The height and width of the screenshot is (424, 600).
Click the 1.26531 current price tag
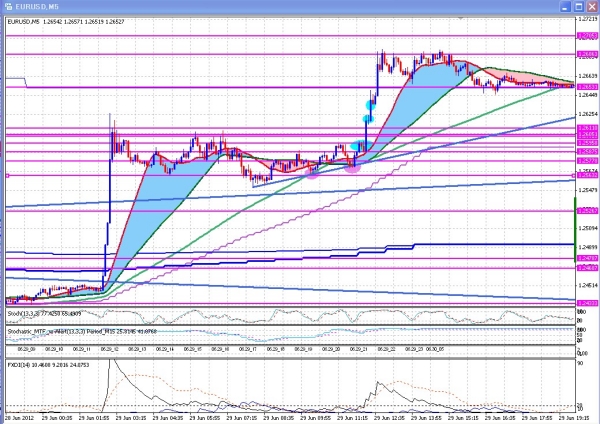(587, 87)
